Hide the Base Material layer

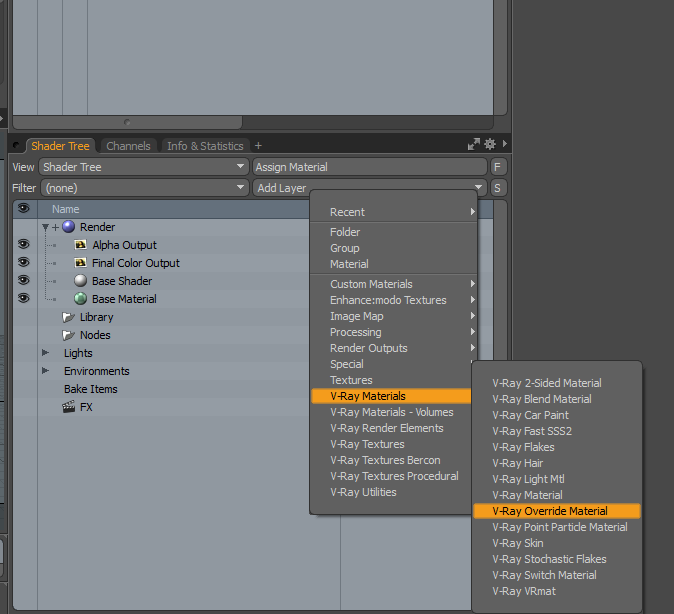[x=24, y=298]
